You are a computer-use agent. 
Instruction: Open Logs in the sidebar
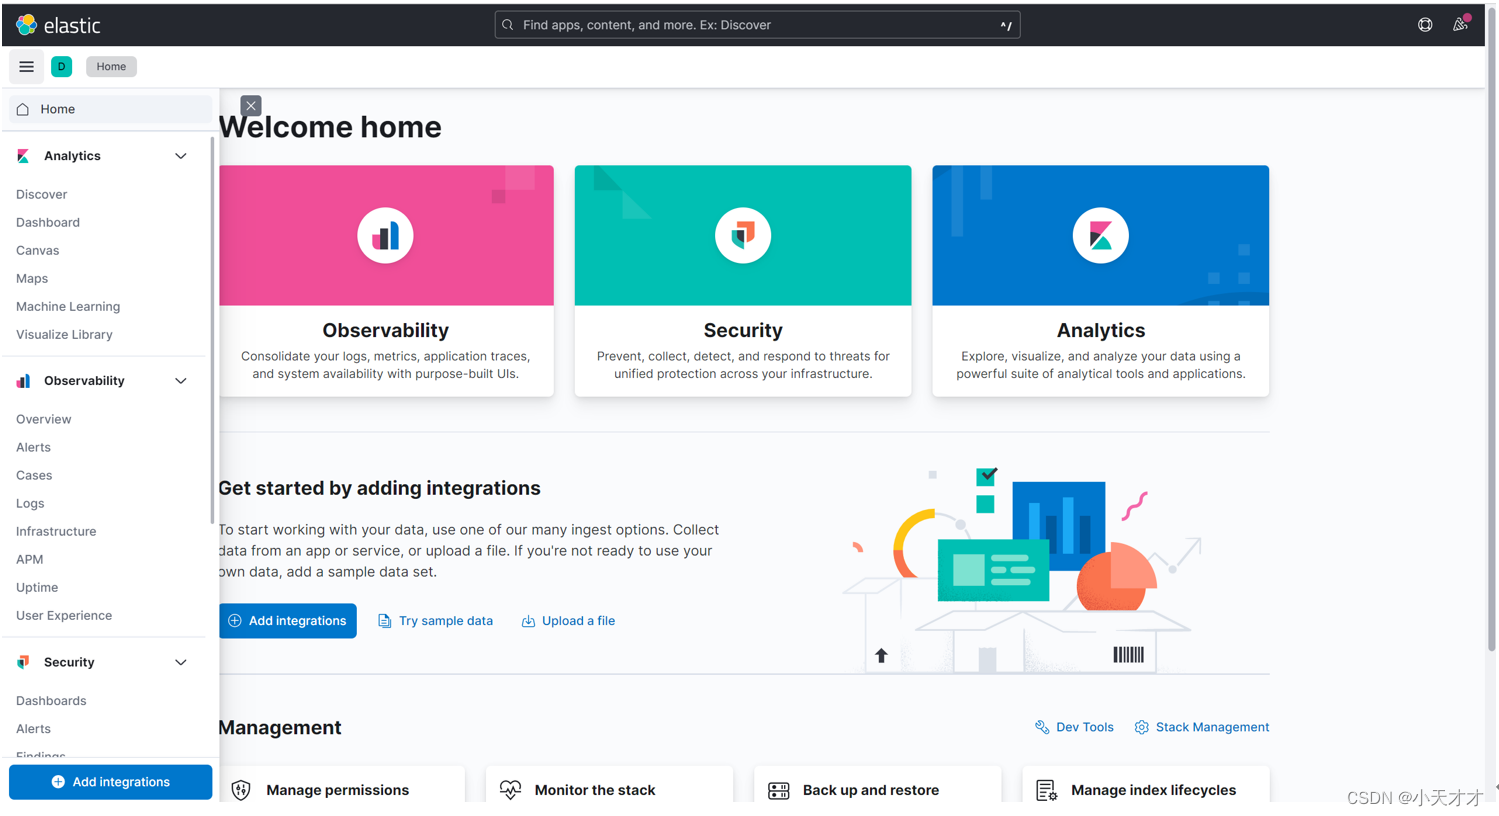coord(30,503)
